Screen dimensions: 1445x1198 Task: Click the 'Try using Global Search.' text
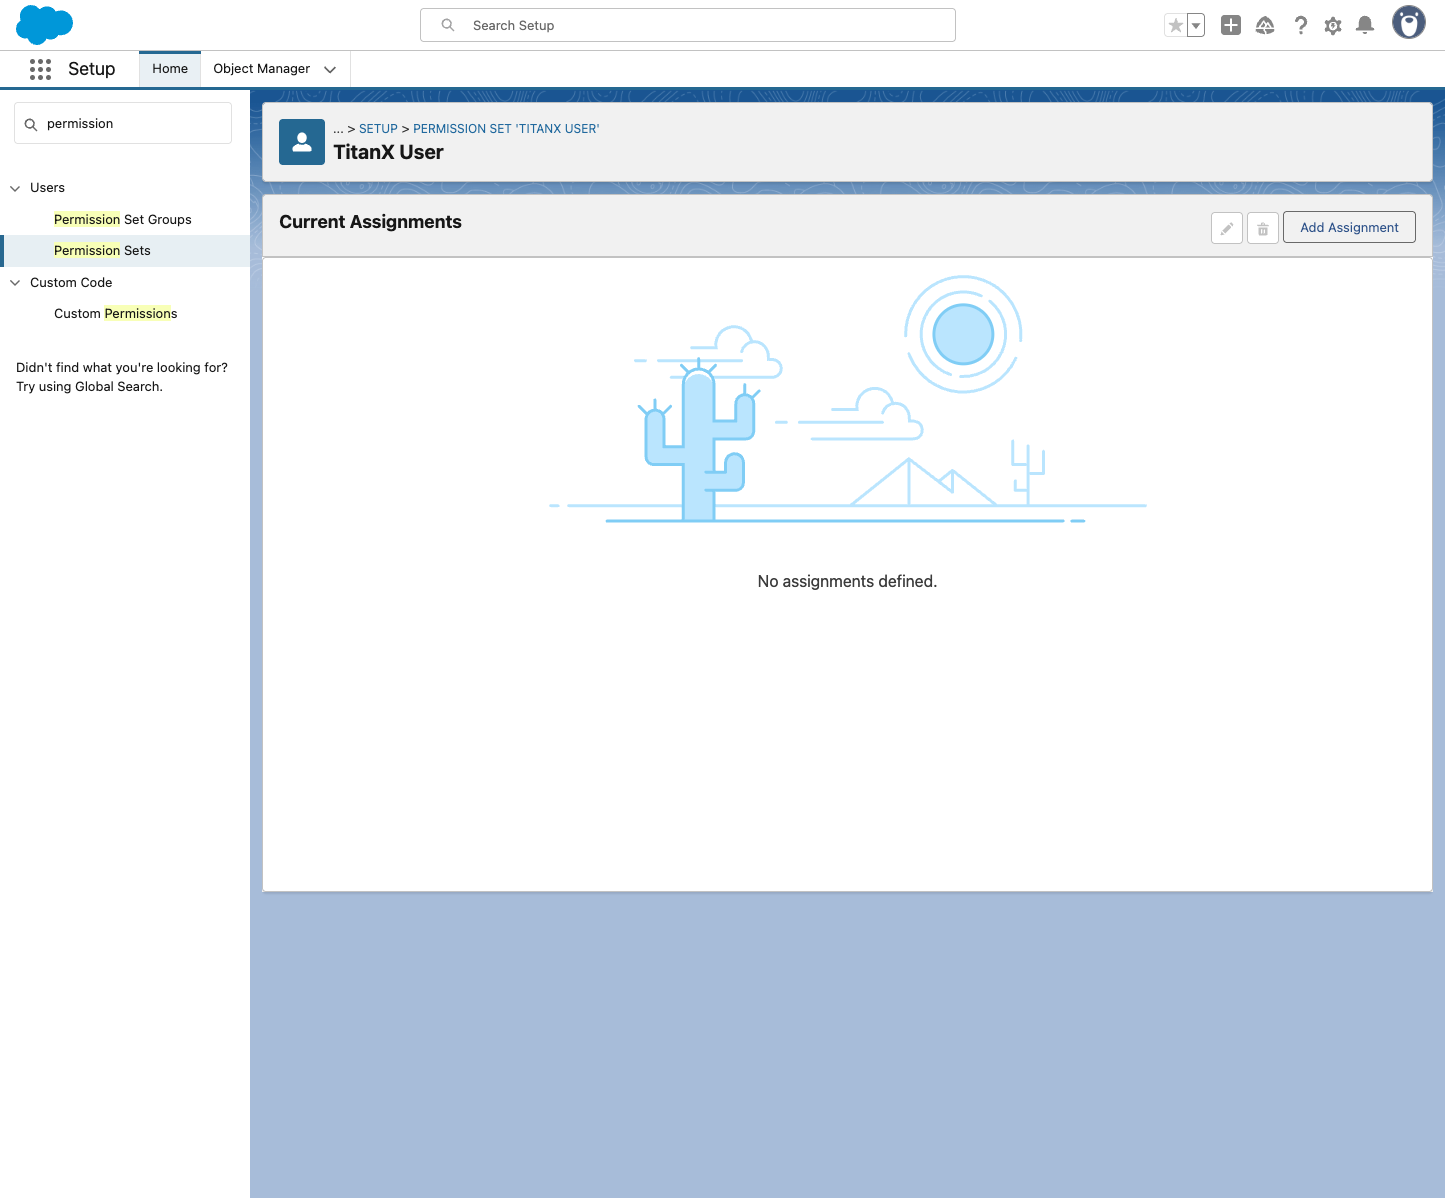click(x=89, y=387)
